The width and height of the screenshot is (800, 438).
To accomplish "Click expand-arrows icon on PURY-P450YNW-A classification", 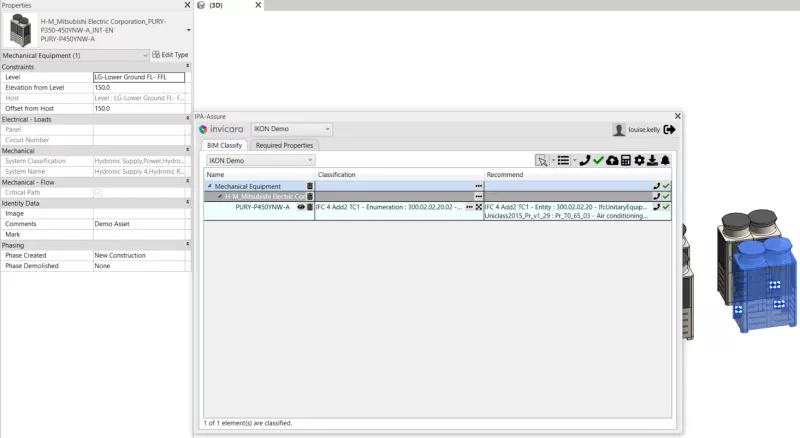I will point(479,207).
